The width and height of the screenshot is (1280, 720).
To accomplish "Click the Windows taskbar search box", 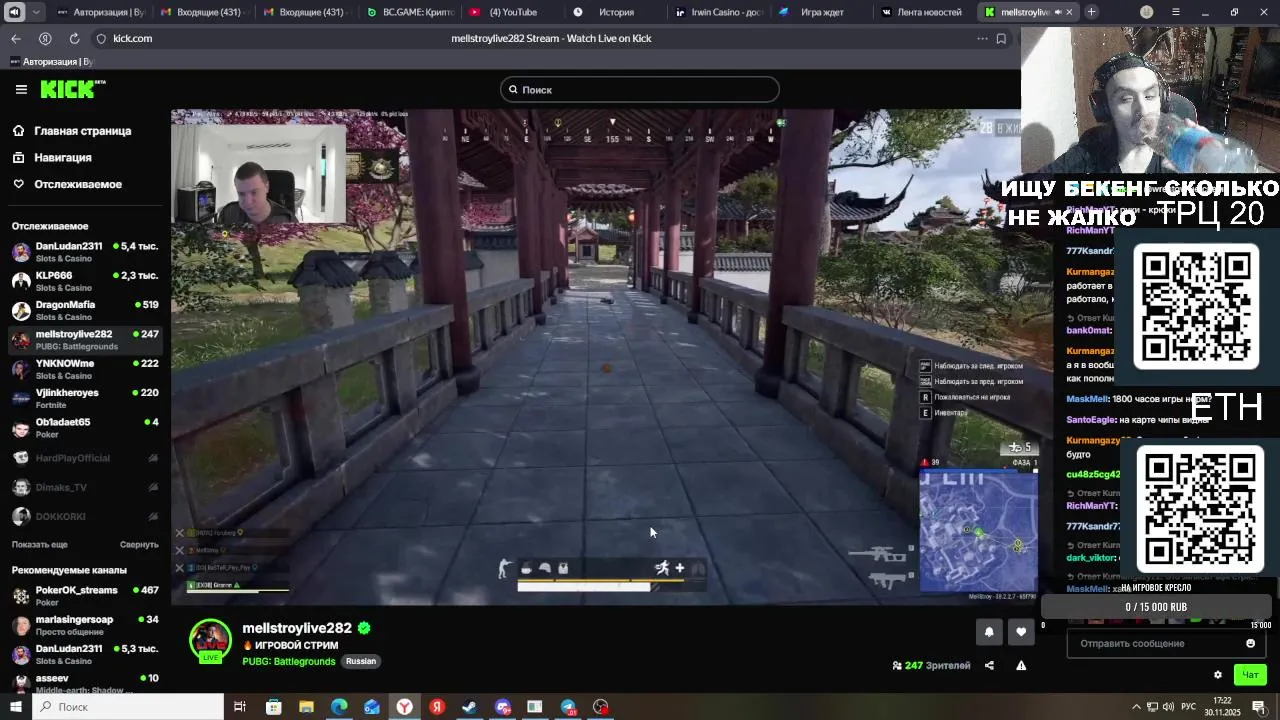I will 127,707.
